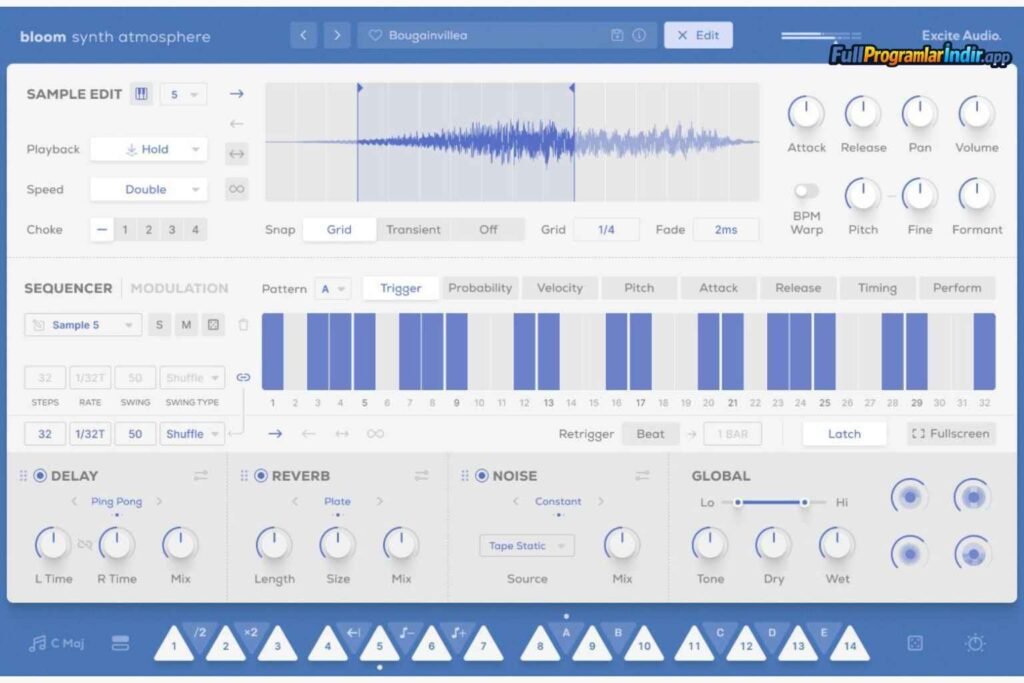Open the Tape Static source dropdown in Noise

point(526,545)
